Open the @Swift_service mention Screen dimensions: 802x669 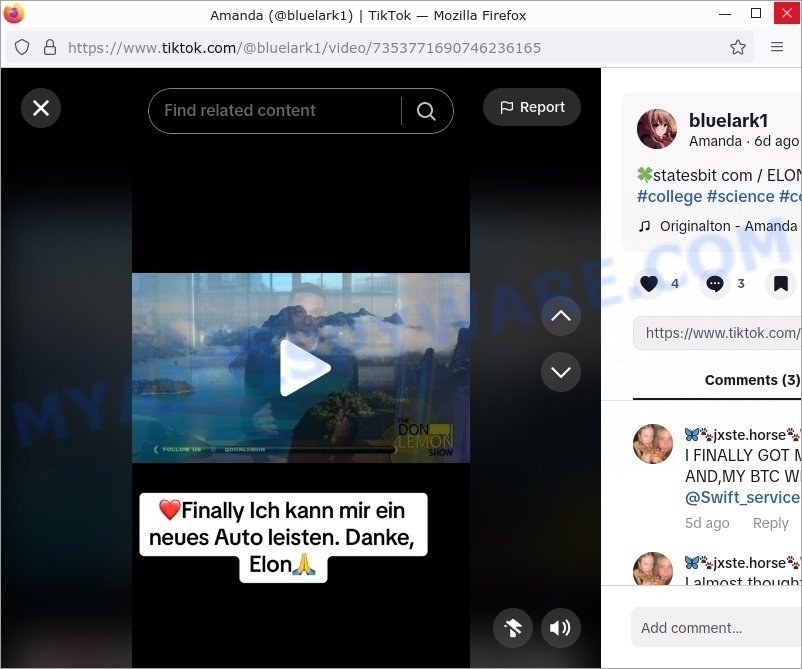[743, 497]
